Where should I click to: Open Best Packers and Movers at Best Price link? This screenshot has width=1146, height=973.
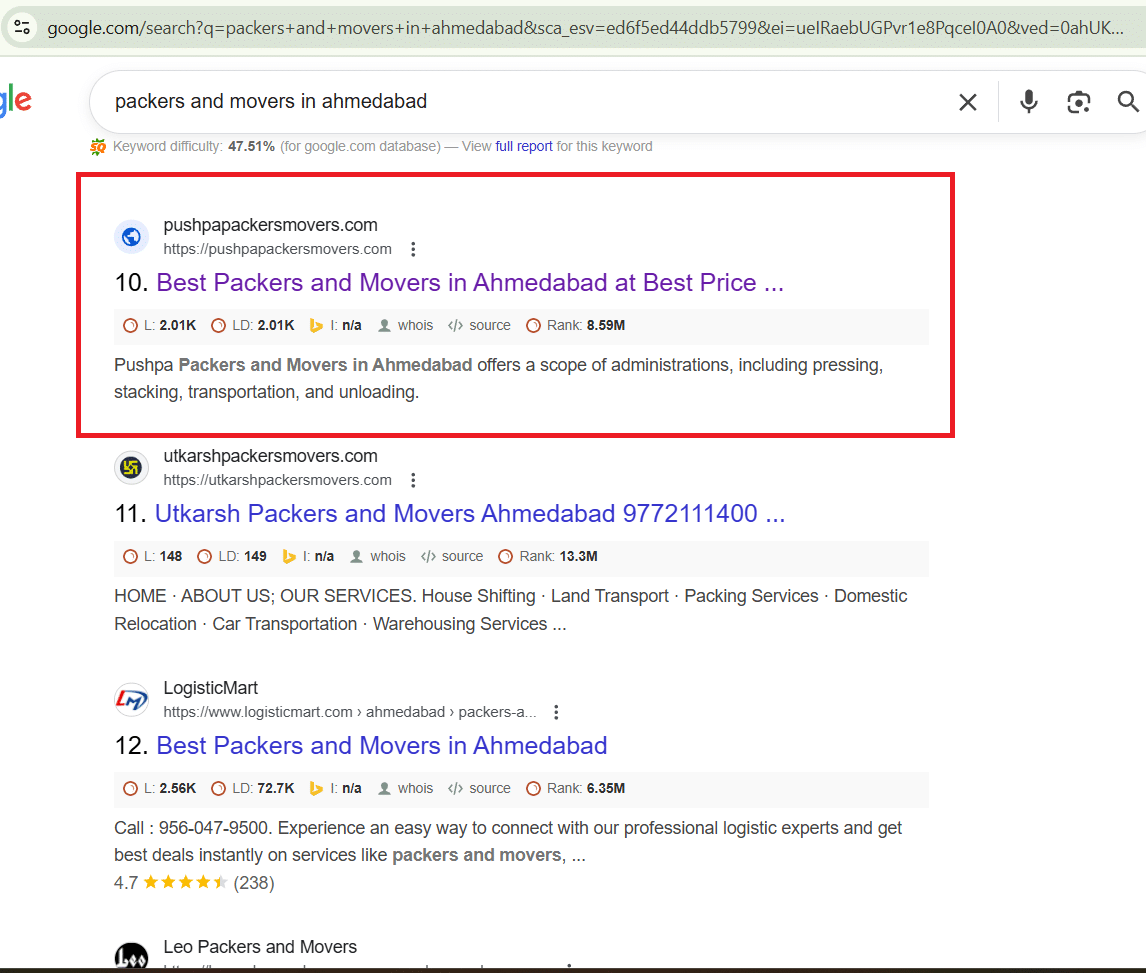coord(470,283)
